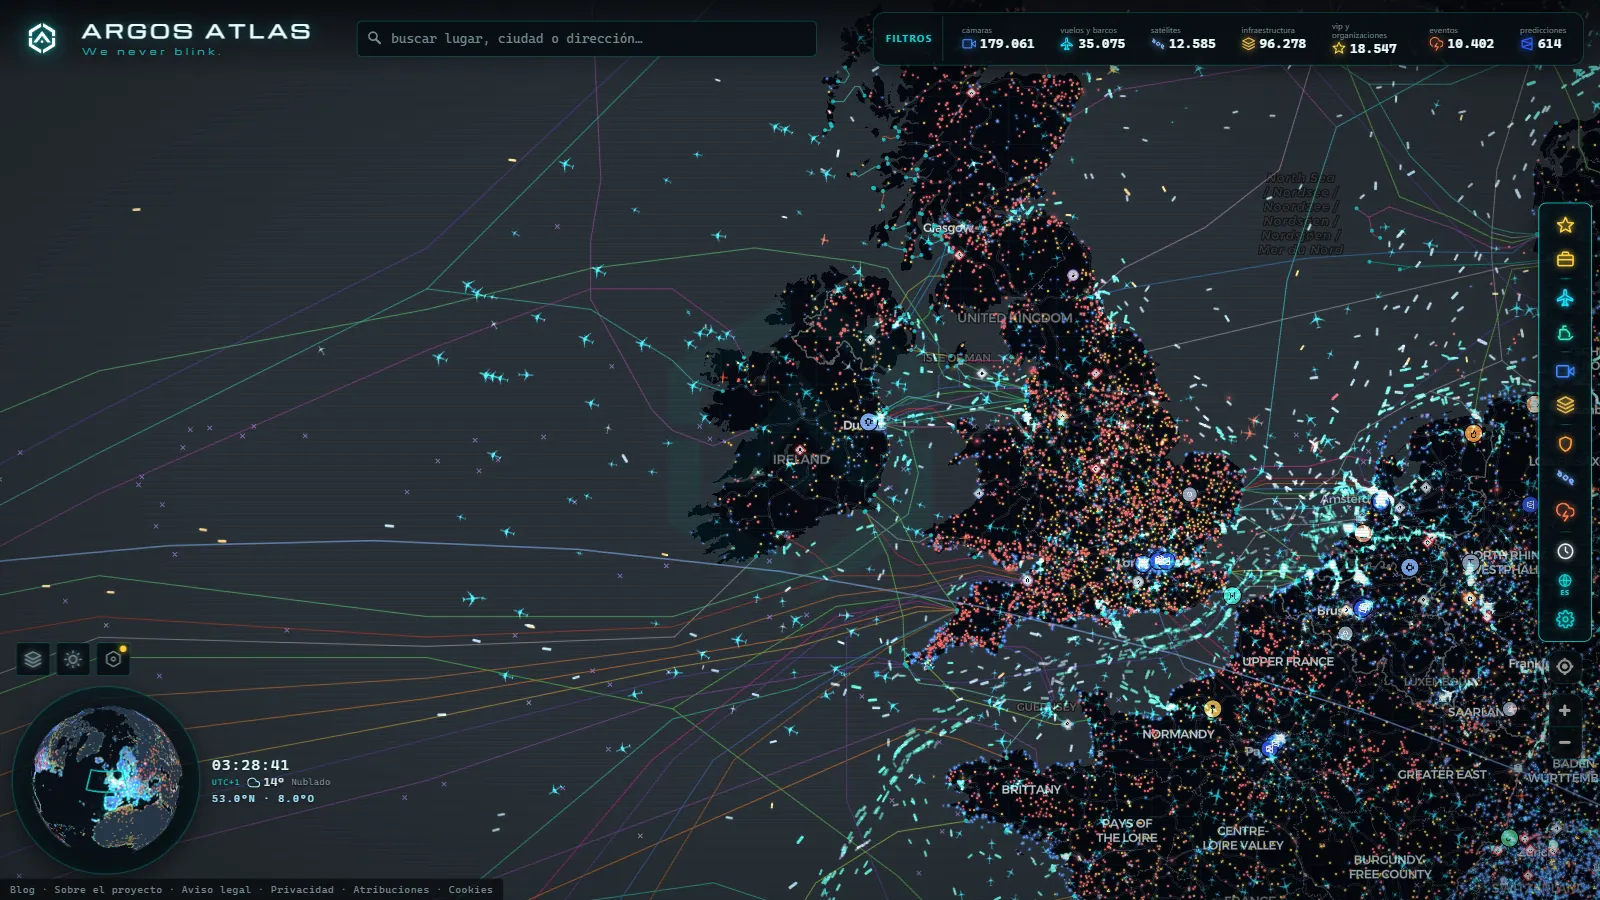Toggle the cámaras filter showing 179.061
Screen dimensions: 1600x900
[998, 39]
